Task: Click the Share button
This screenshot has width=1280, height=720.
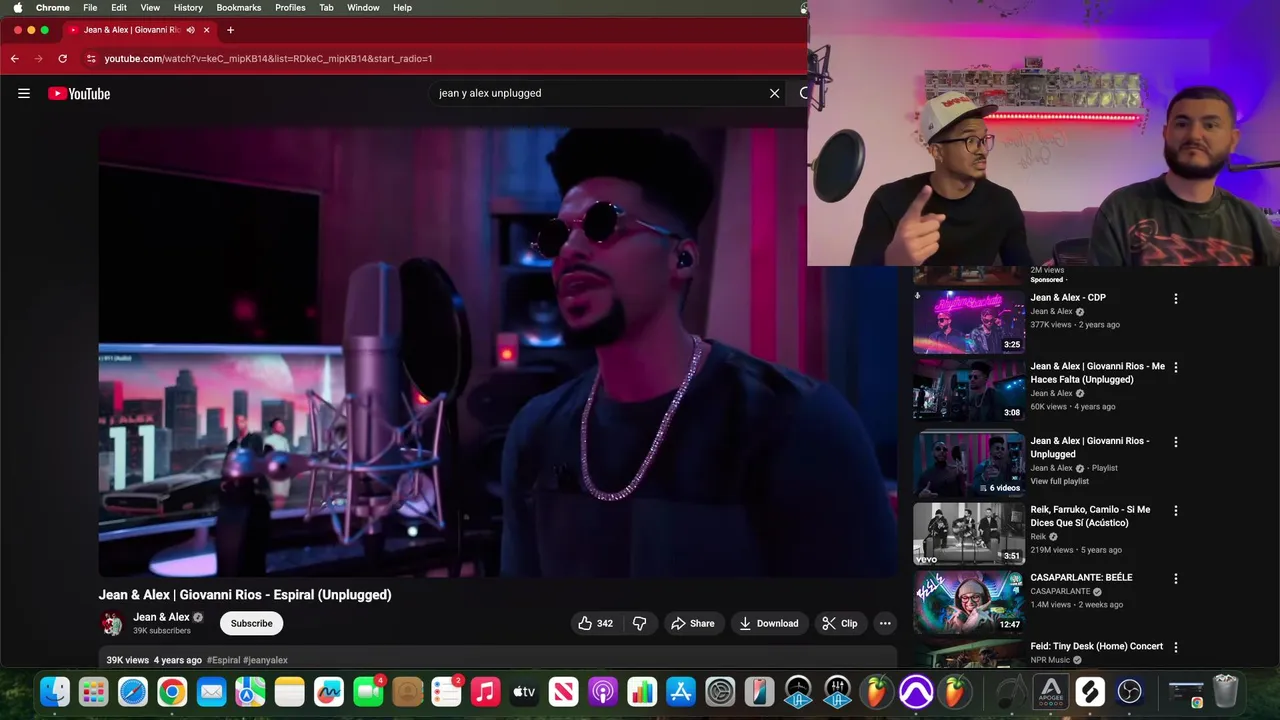Action: pyautogui.click(x=693, y=623)
